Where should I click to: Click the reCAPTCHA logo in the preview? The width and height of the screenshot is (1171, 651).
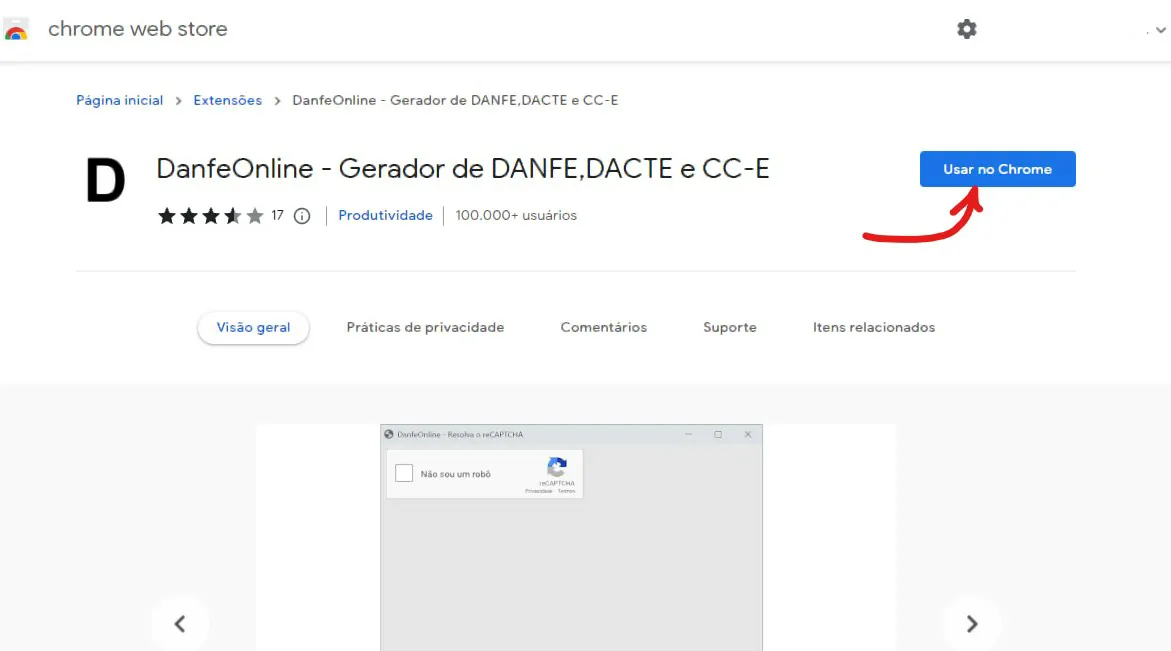(557, 467)
